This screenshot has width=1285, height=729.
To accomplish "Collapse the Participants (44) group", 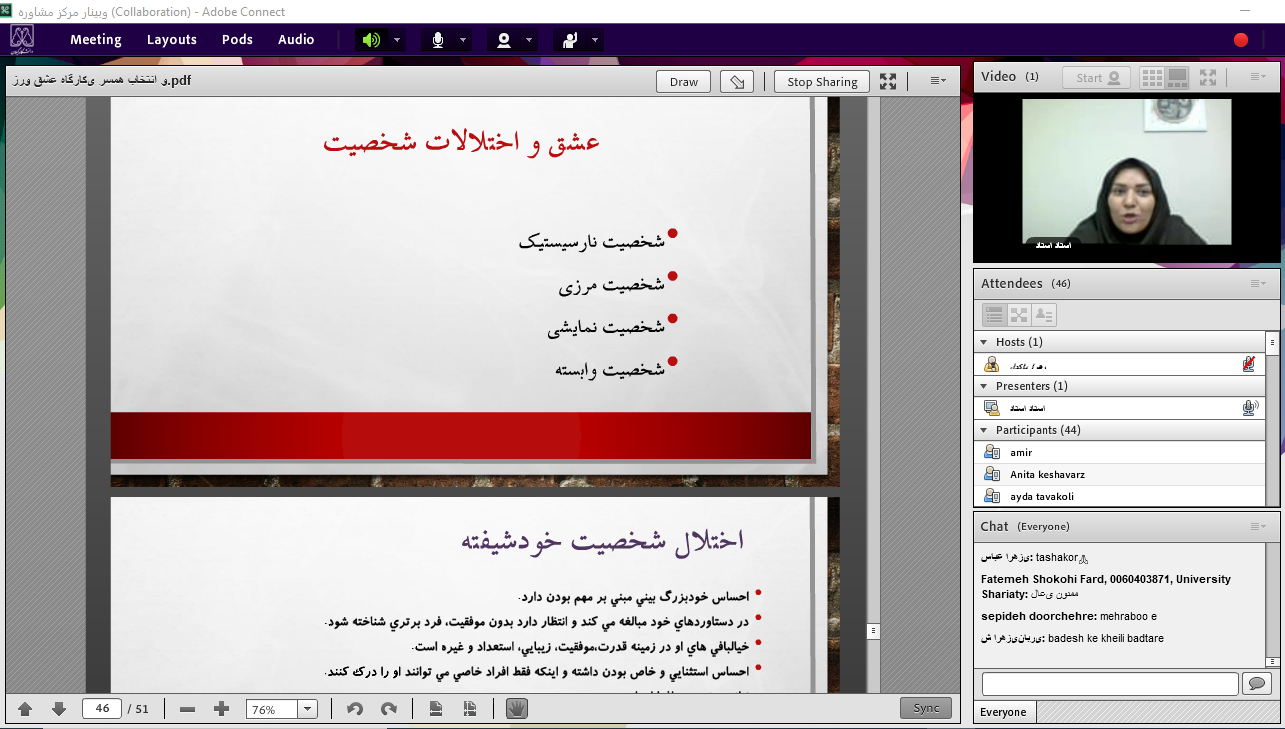I will (984, 430).
